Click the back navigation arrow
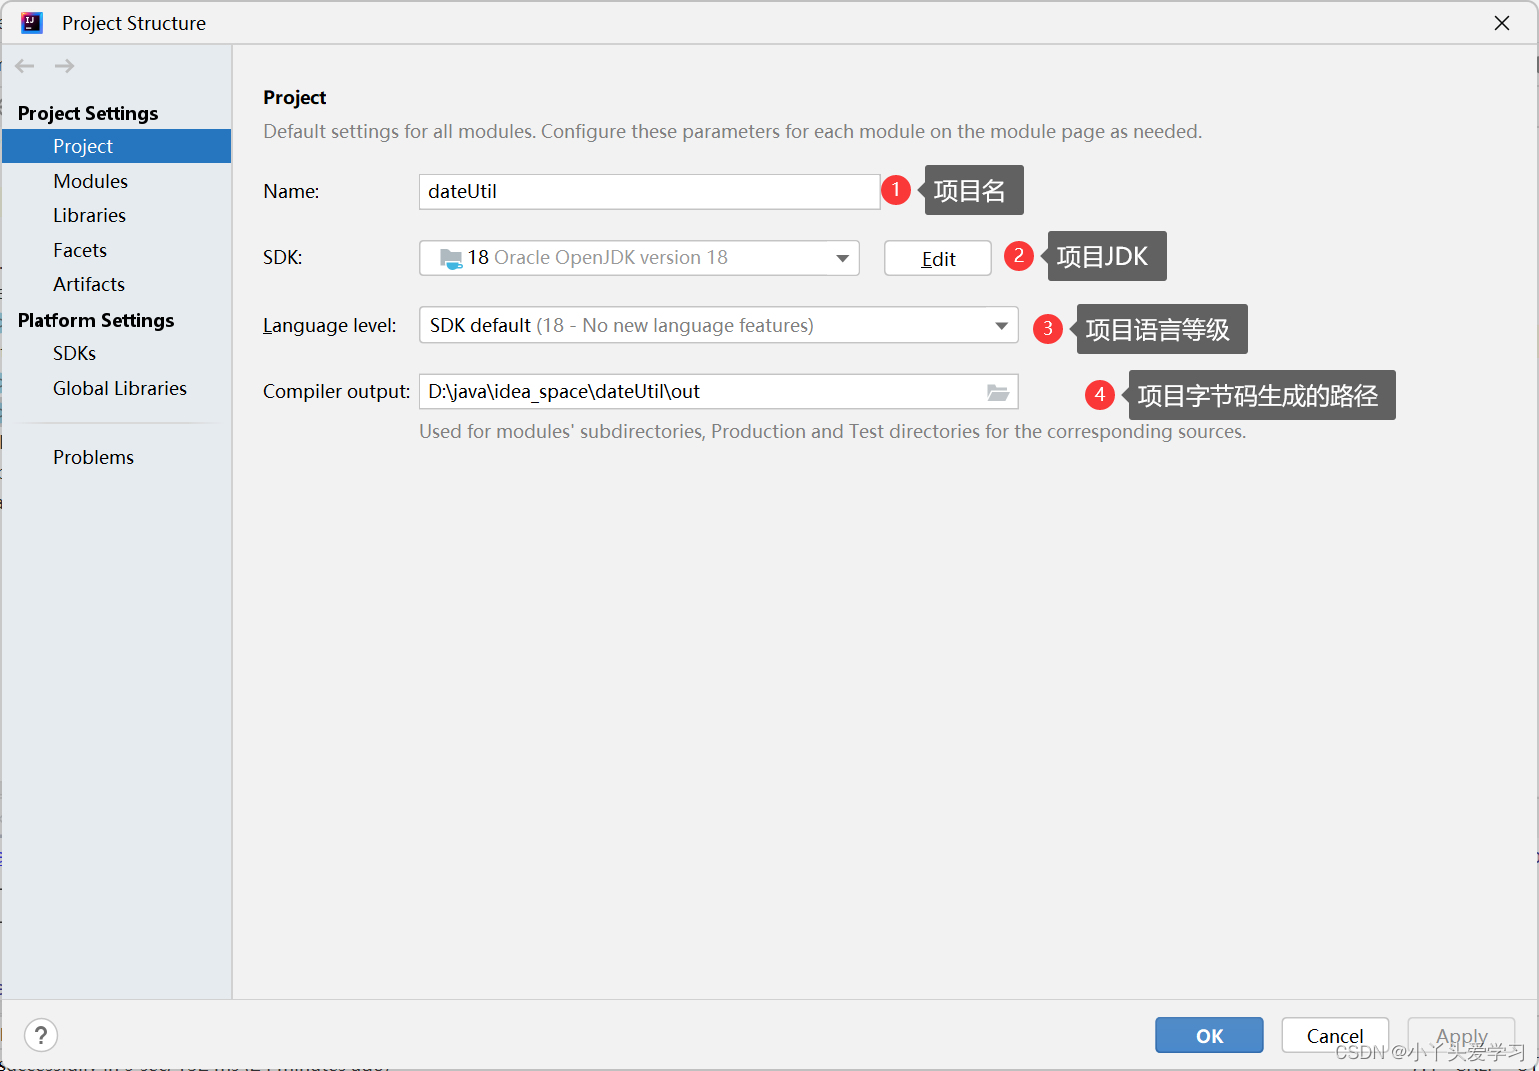 (25, 66)
